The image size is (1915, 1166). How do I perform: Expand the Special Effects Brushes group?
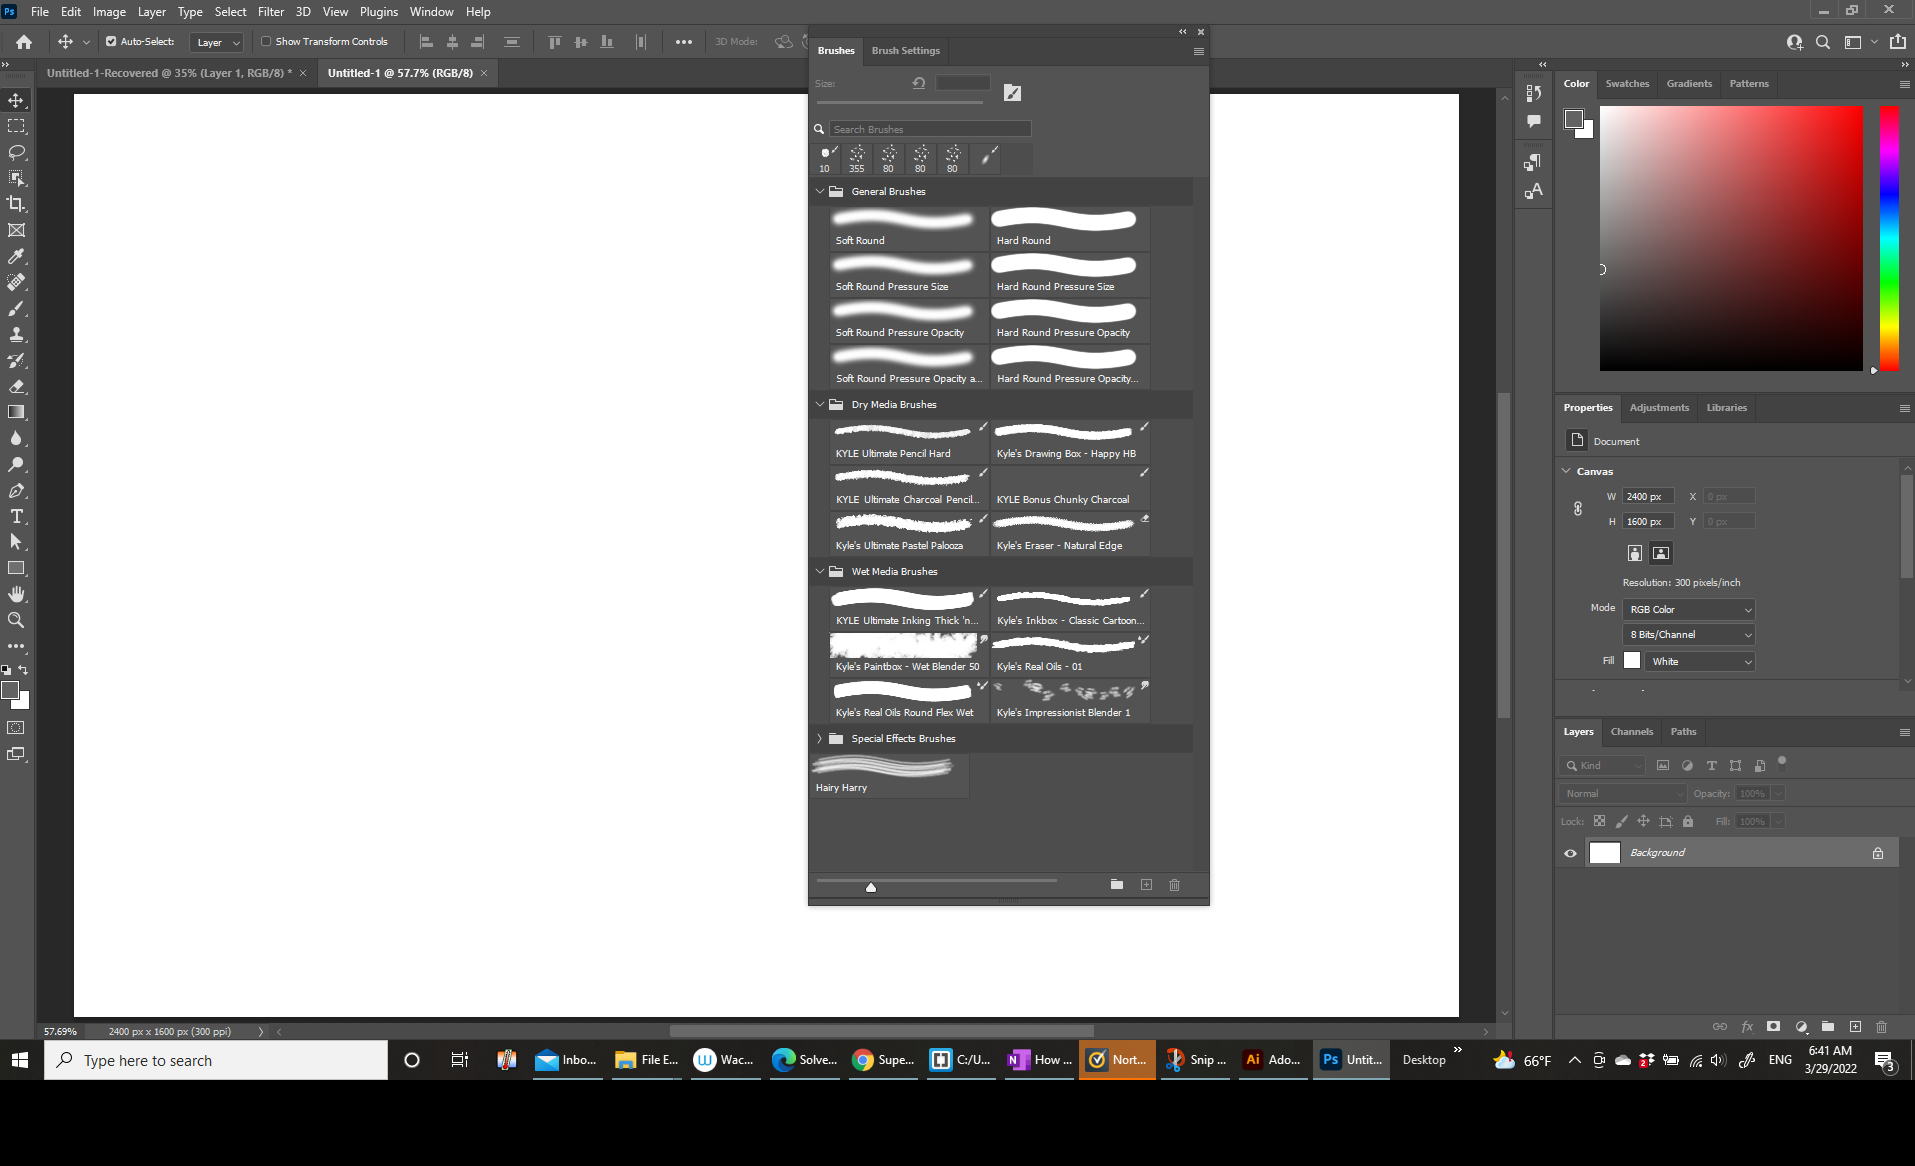pyautogui.click(x=820, y=738)
